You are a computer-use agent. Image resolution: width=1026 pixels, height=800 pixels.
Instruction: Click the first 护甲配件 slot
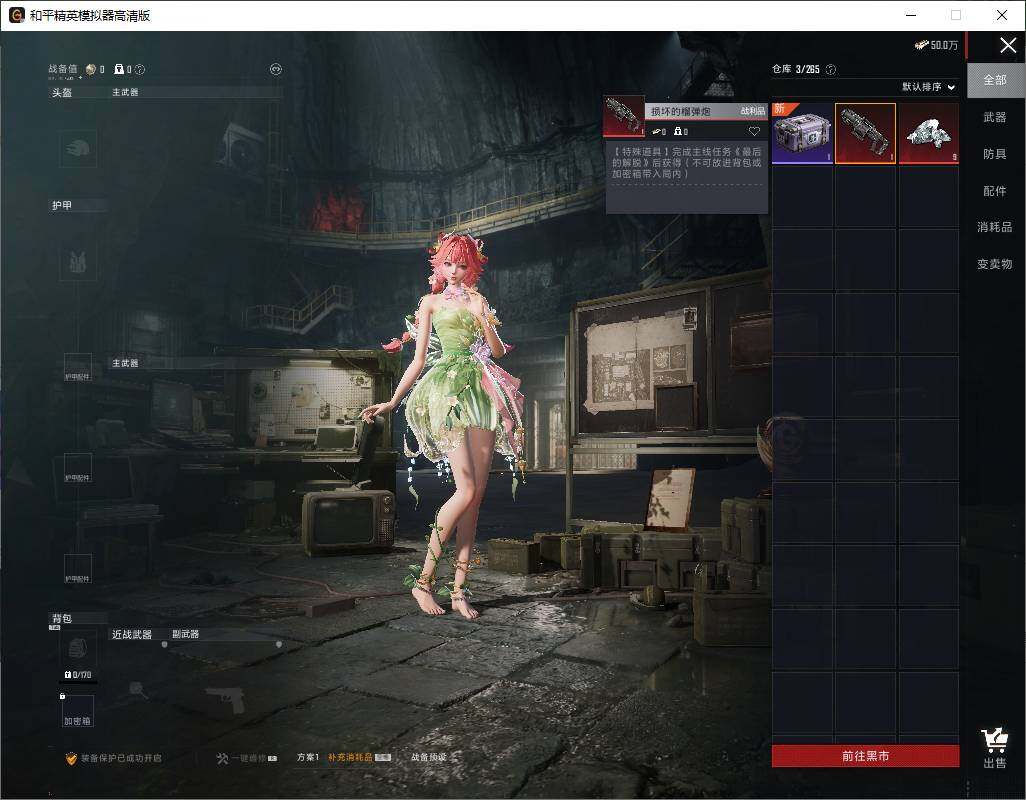(78, 367)
